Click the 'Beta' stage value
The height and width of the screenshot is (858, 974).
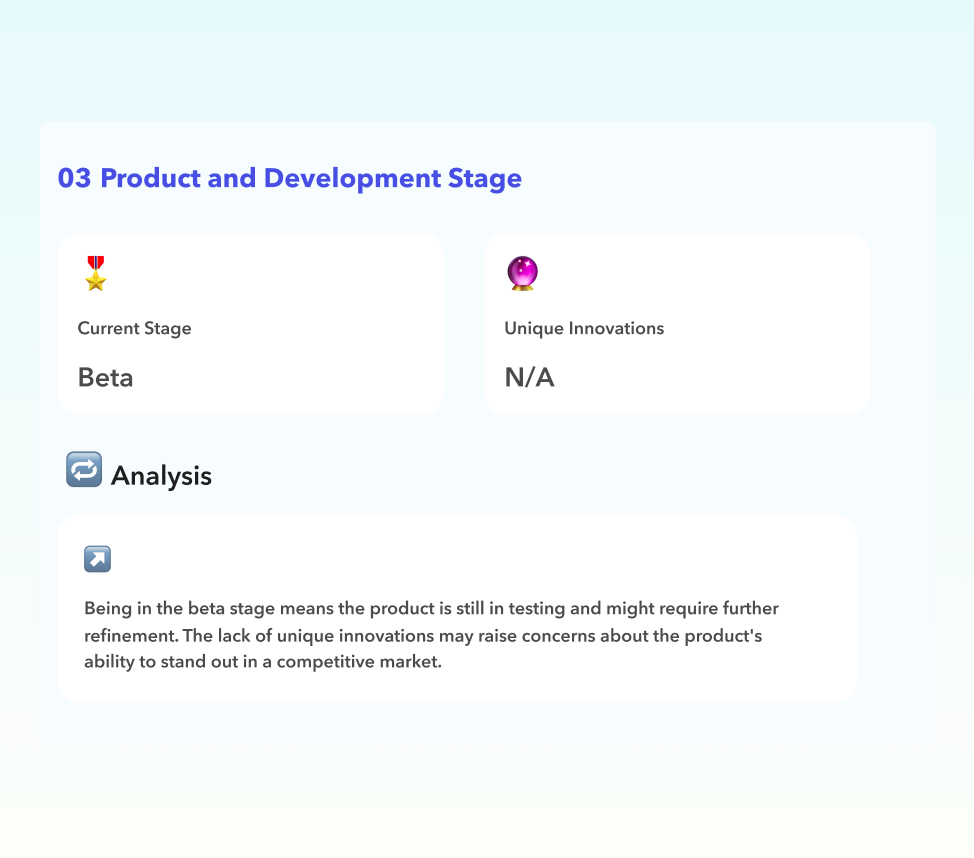tap(105, 377)
